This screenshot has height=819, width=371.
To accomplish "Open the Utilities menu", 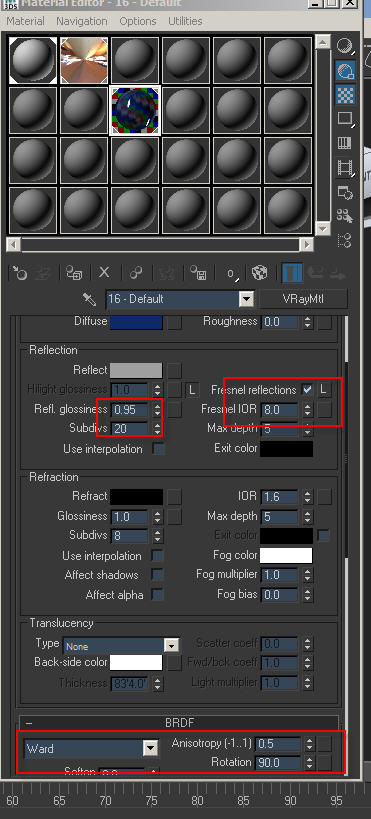I will coord(185,21).
